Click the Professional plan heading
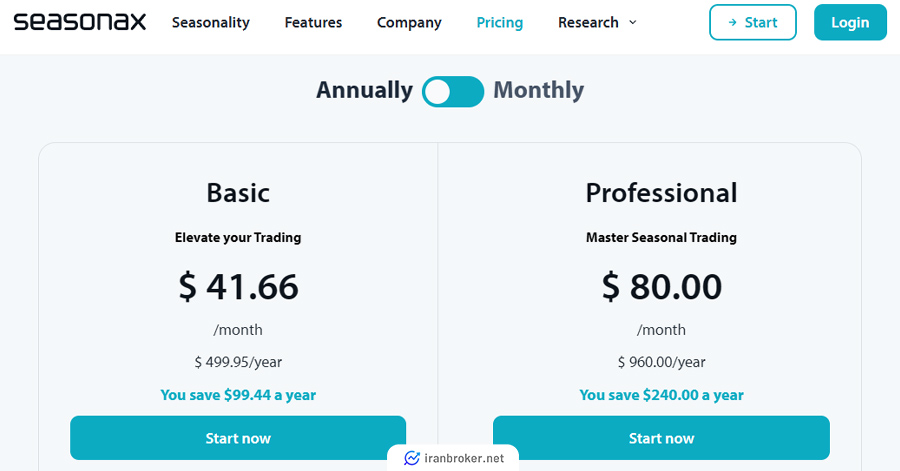 (661, 193)
